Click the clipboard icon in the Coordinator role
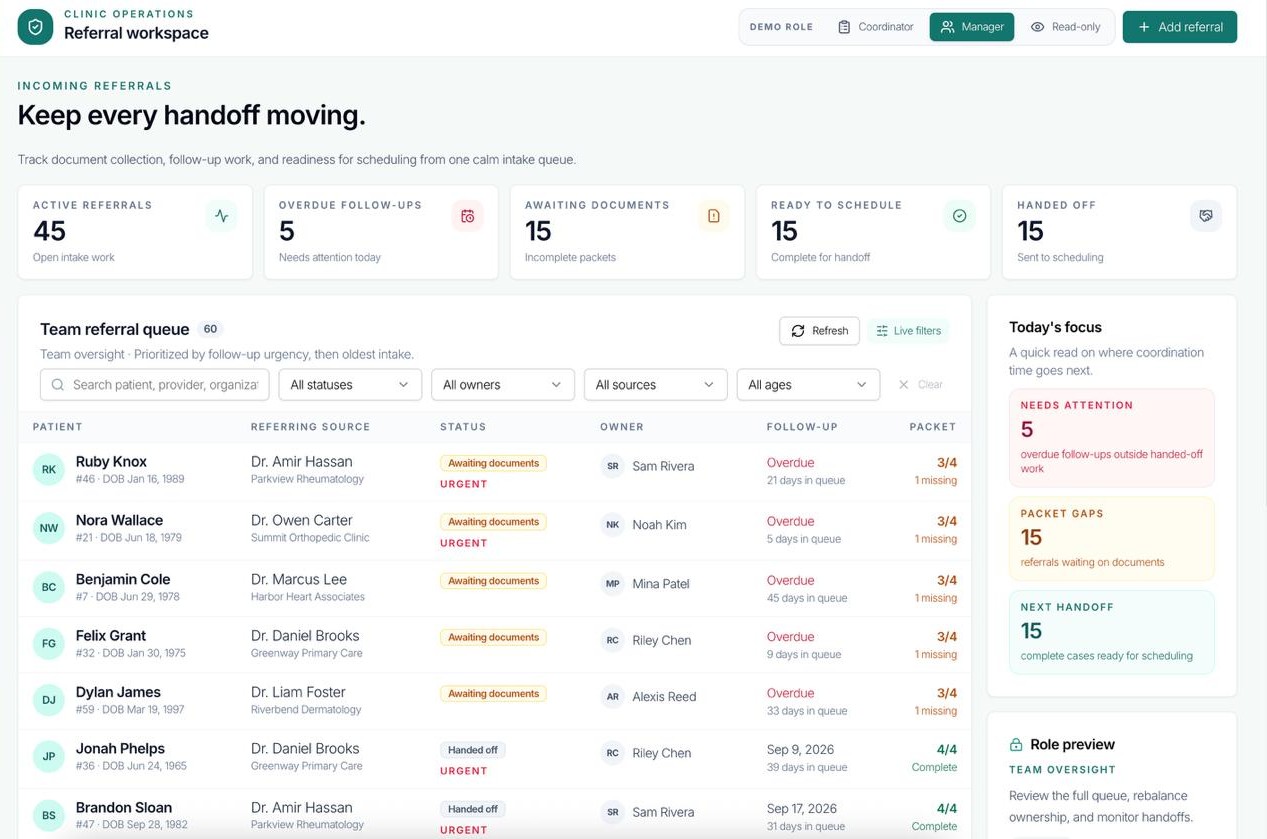Image resolution: width=1267 pixels, height=839 pixels. click(x=844, y=27)
